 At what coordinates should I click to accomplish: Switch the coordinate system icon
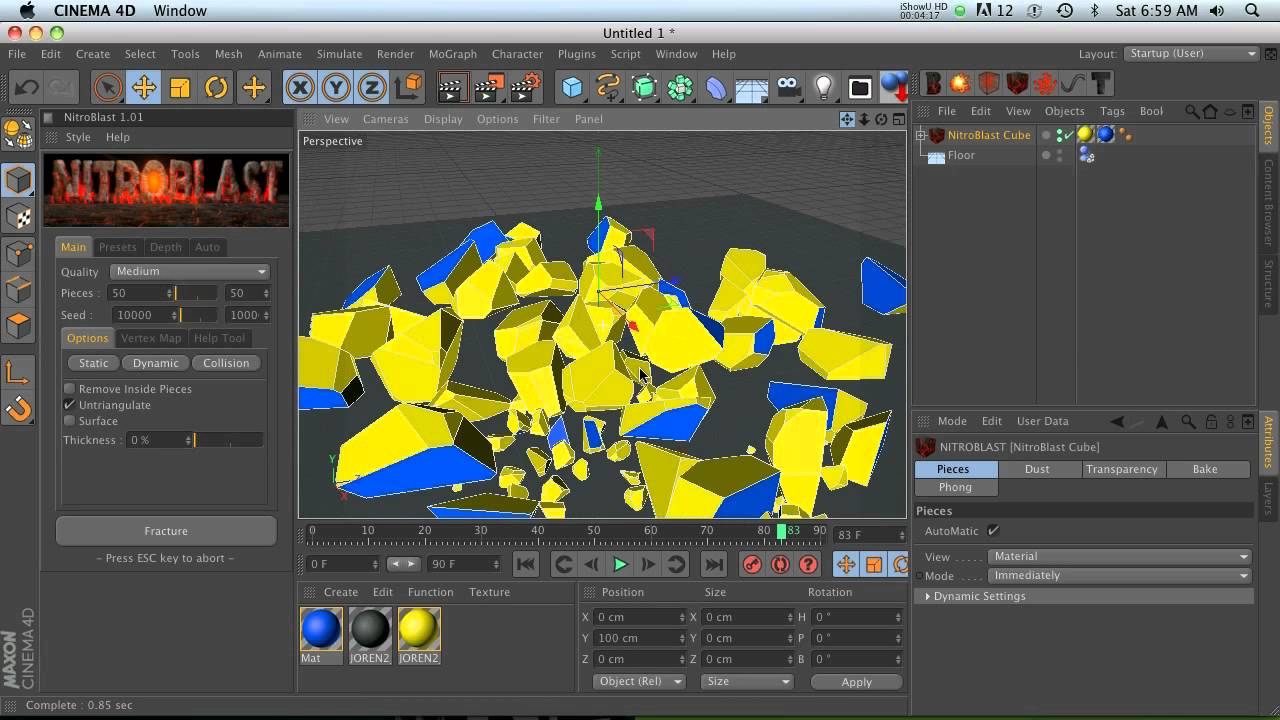(408, 88)
